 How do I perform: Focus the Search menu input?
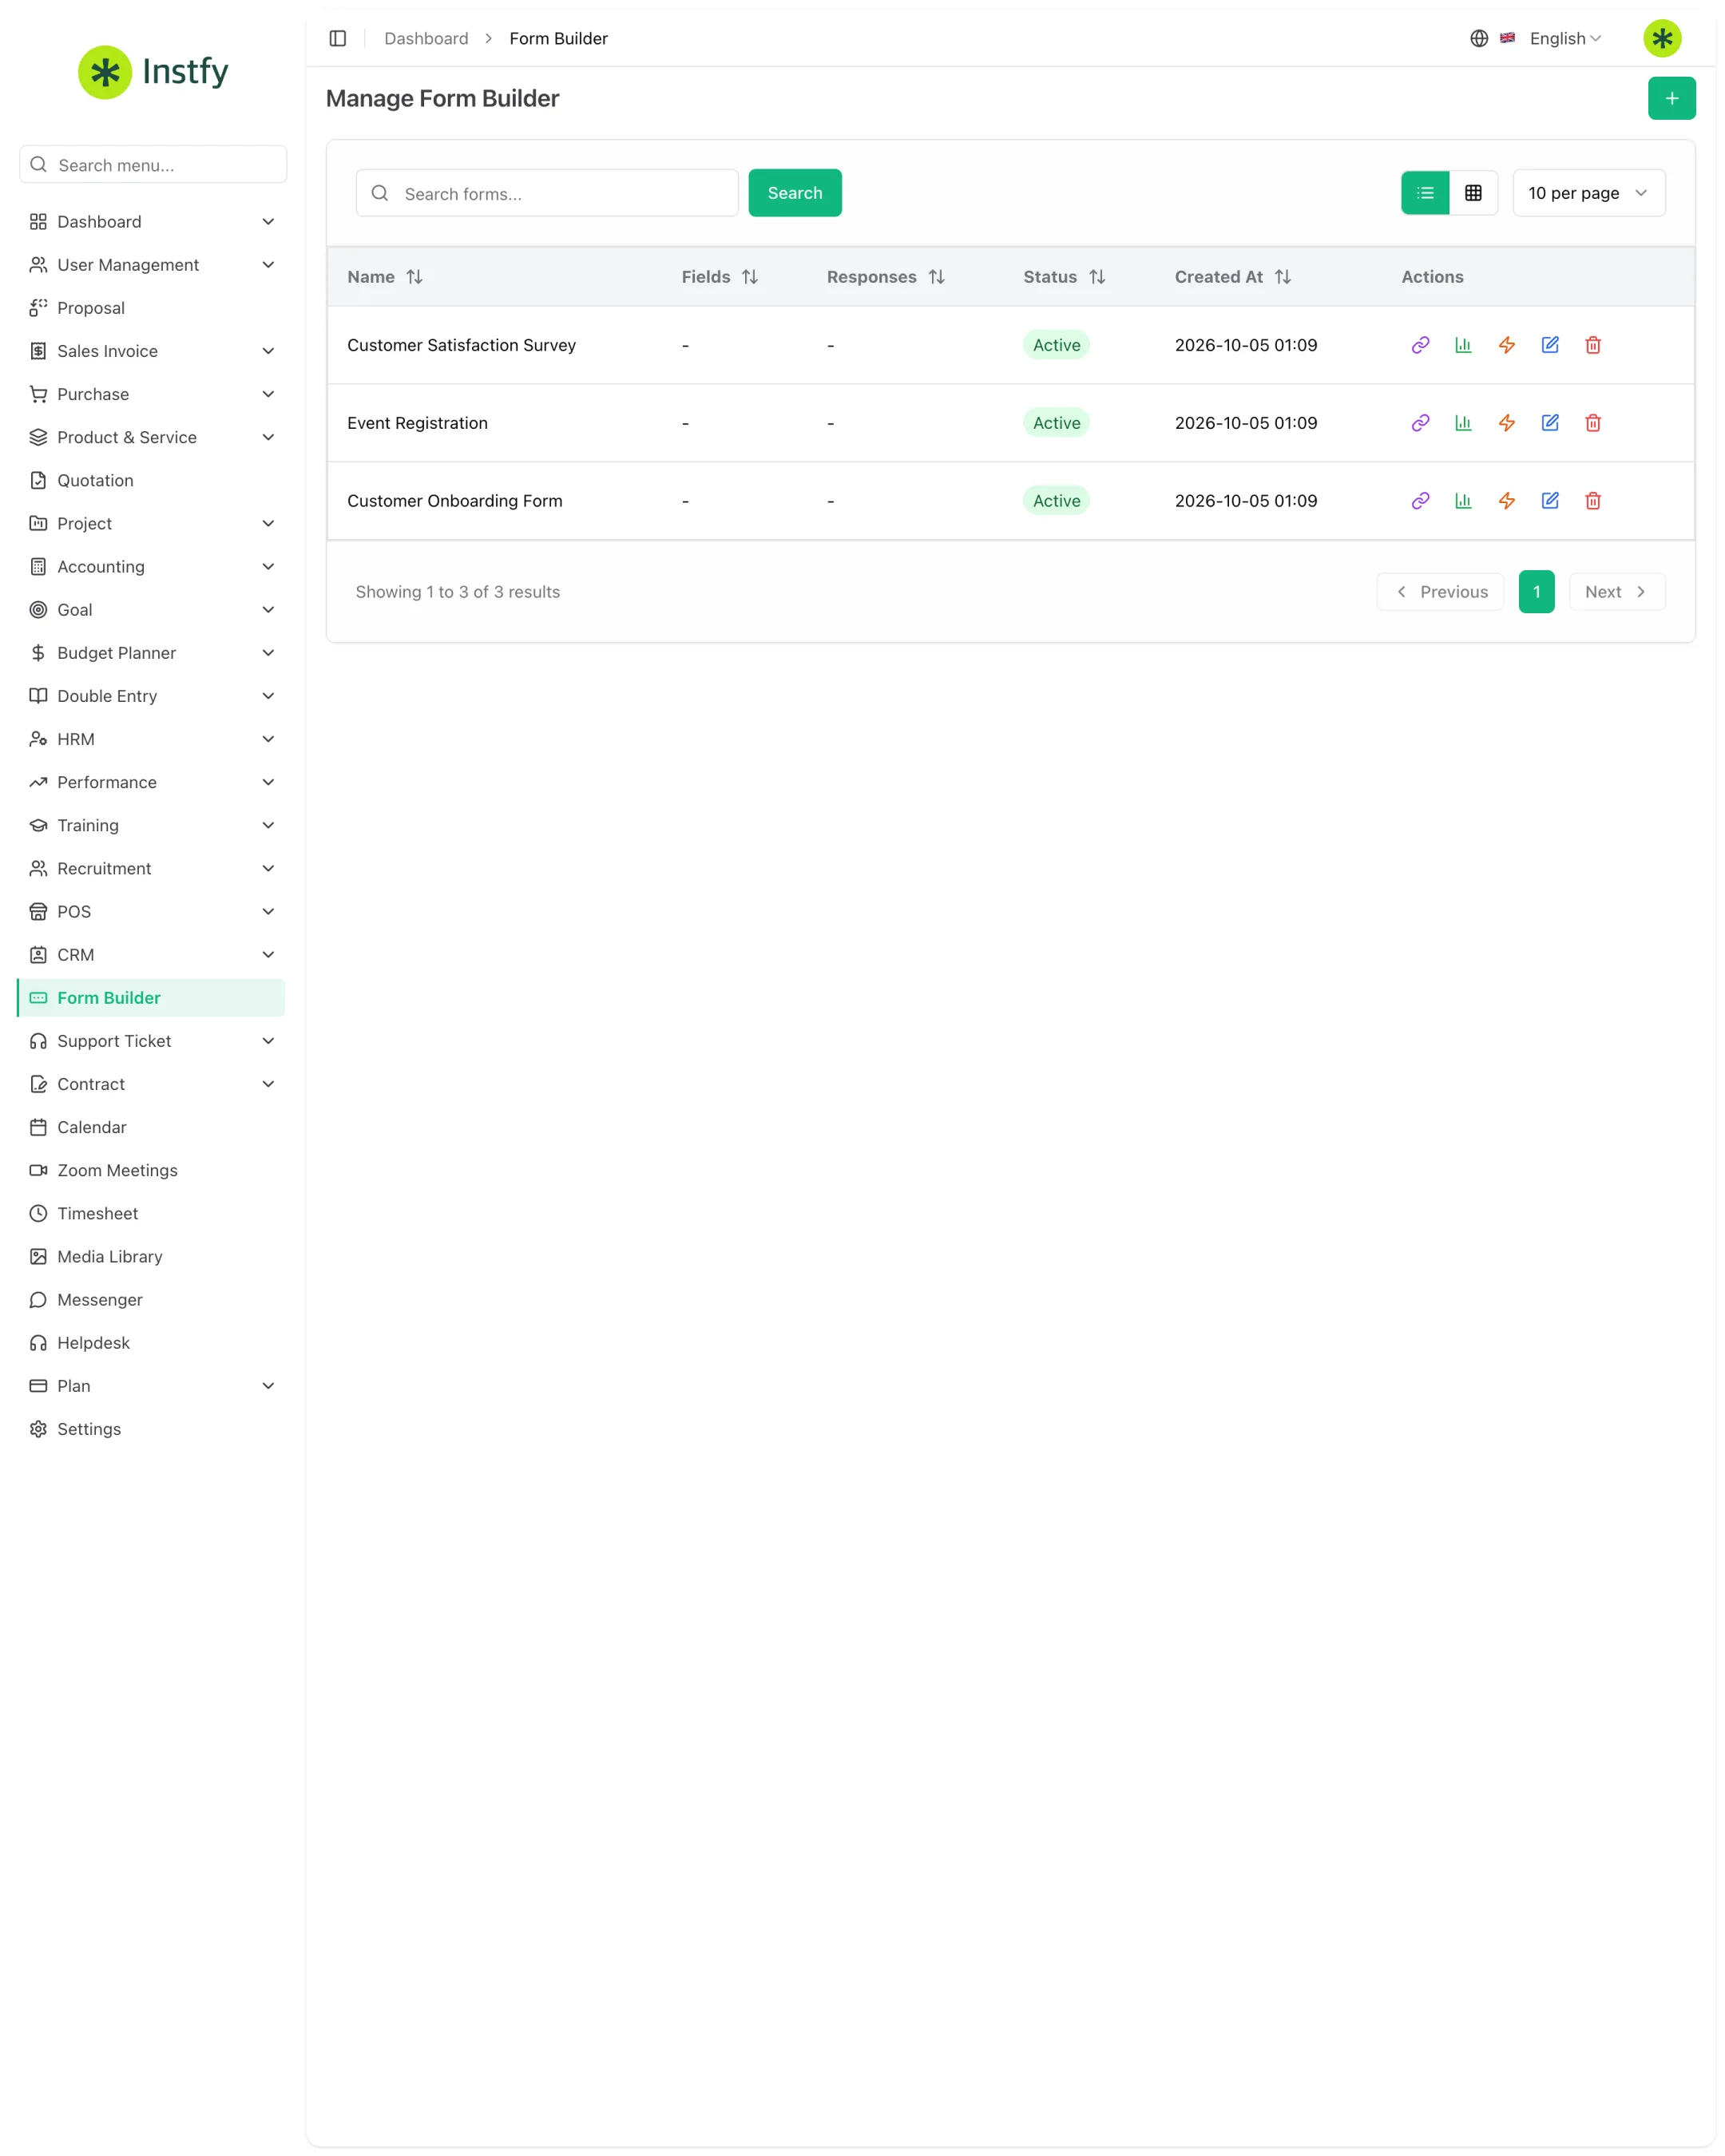click(153, 165)
